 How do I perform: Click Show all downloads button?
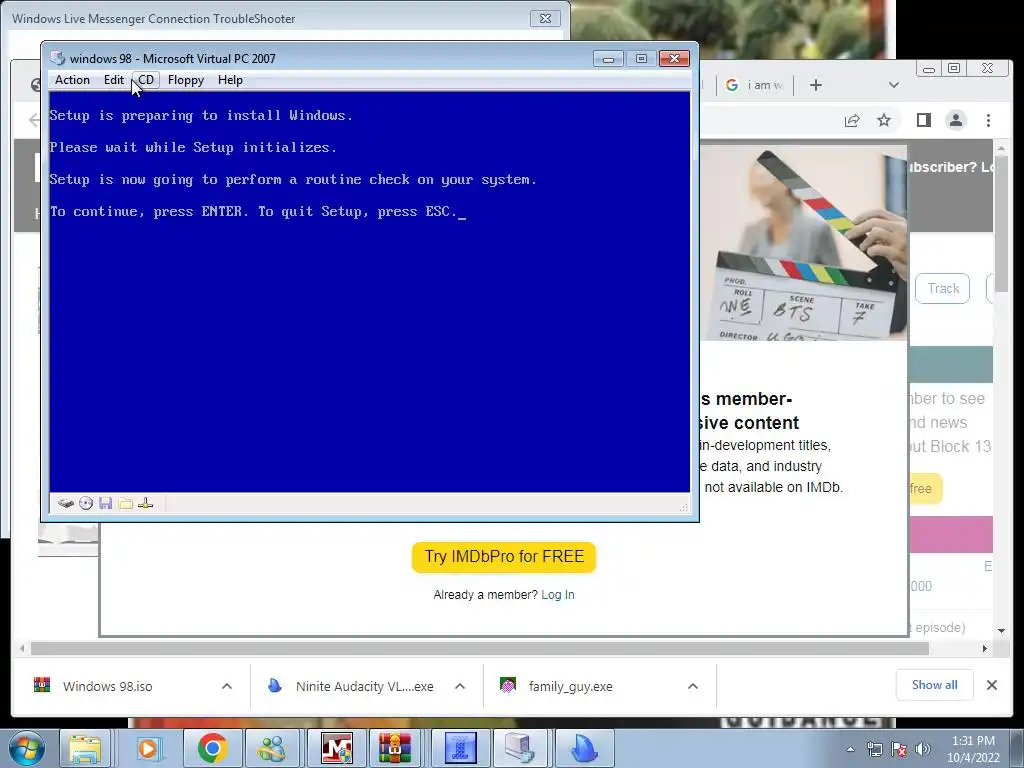coord(935,685)
